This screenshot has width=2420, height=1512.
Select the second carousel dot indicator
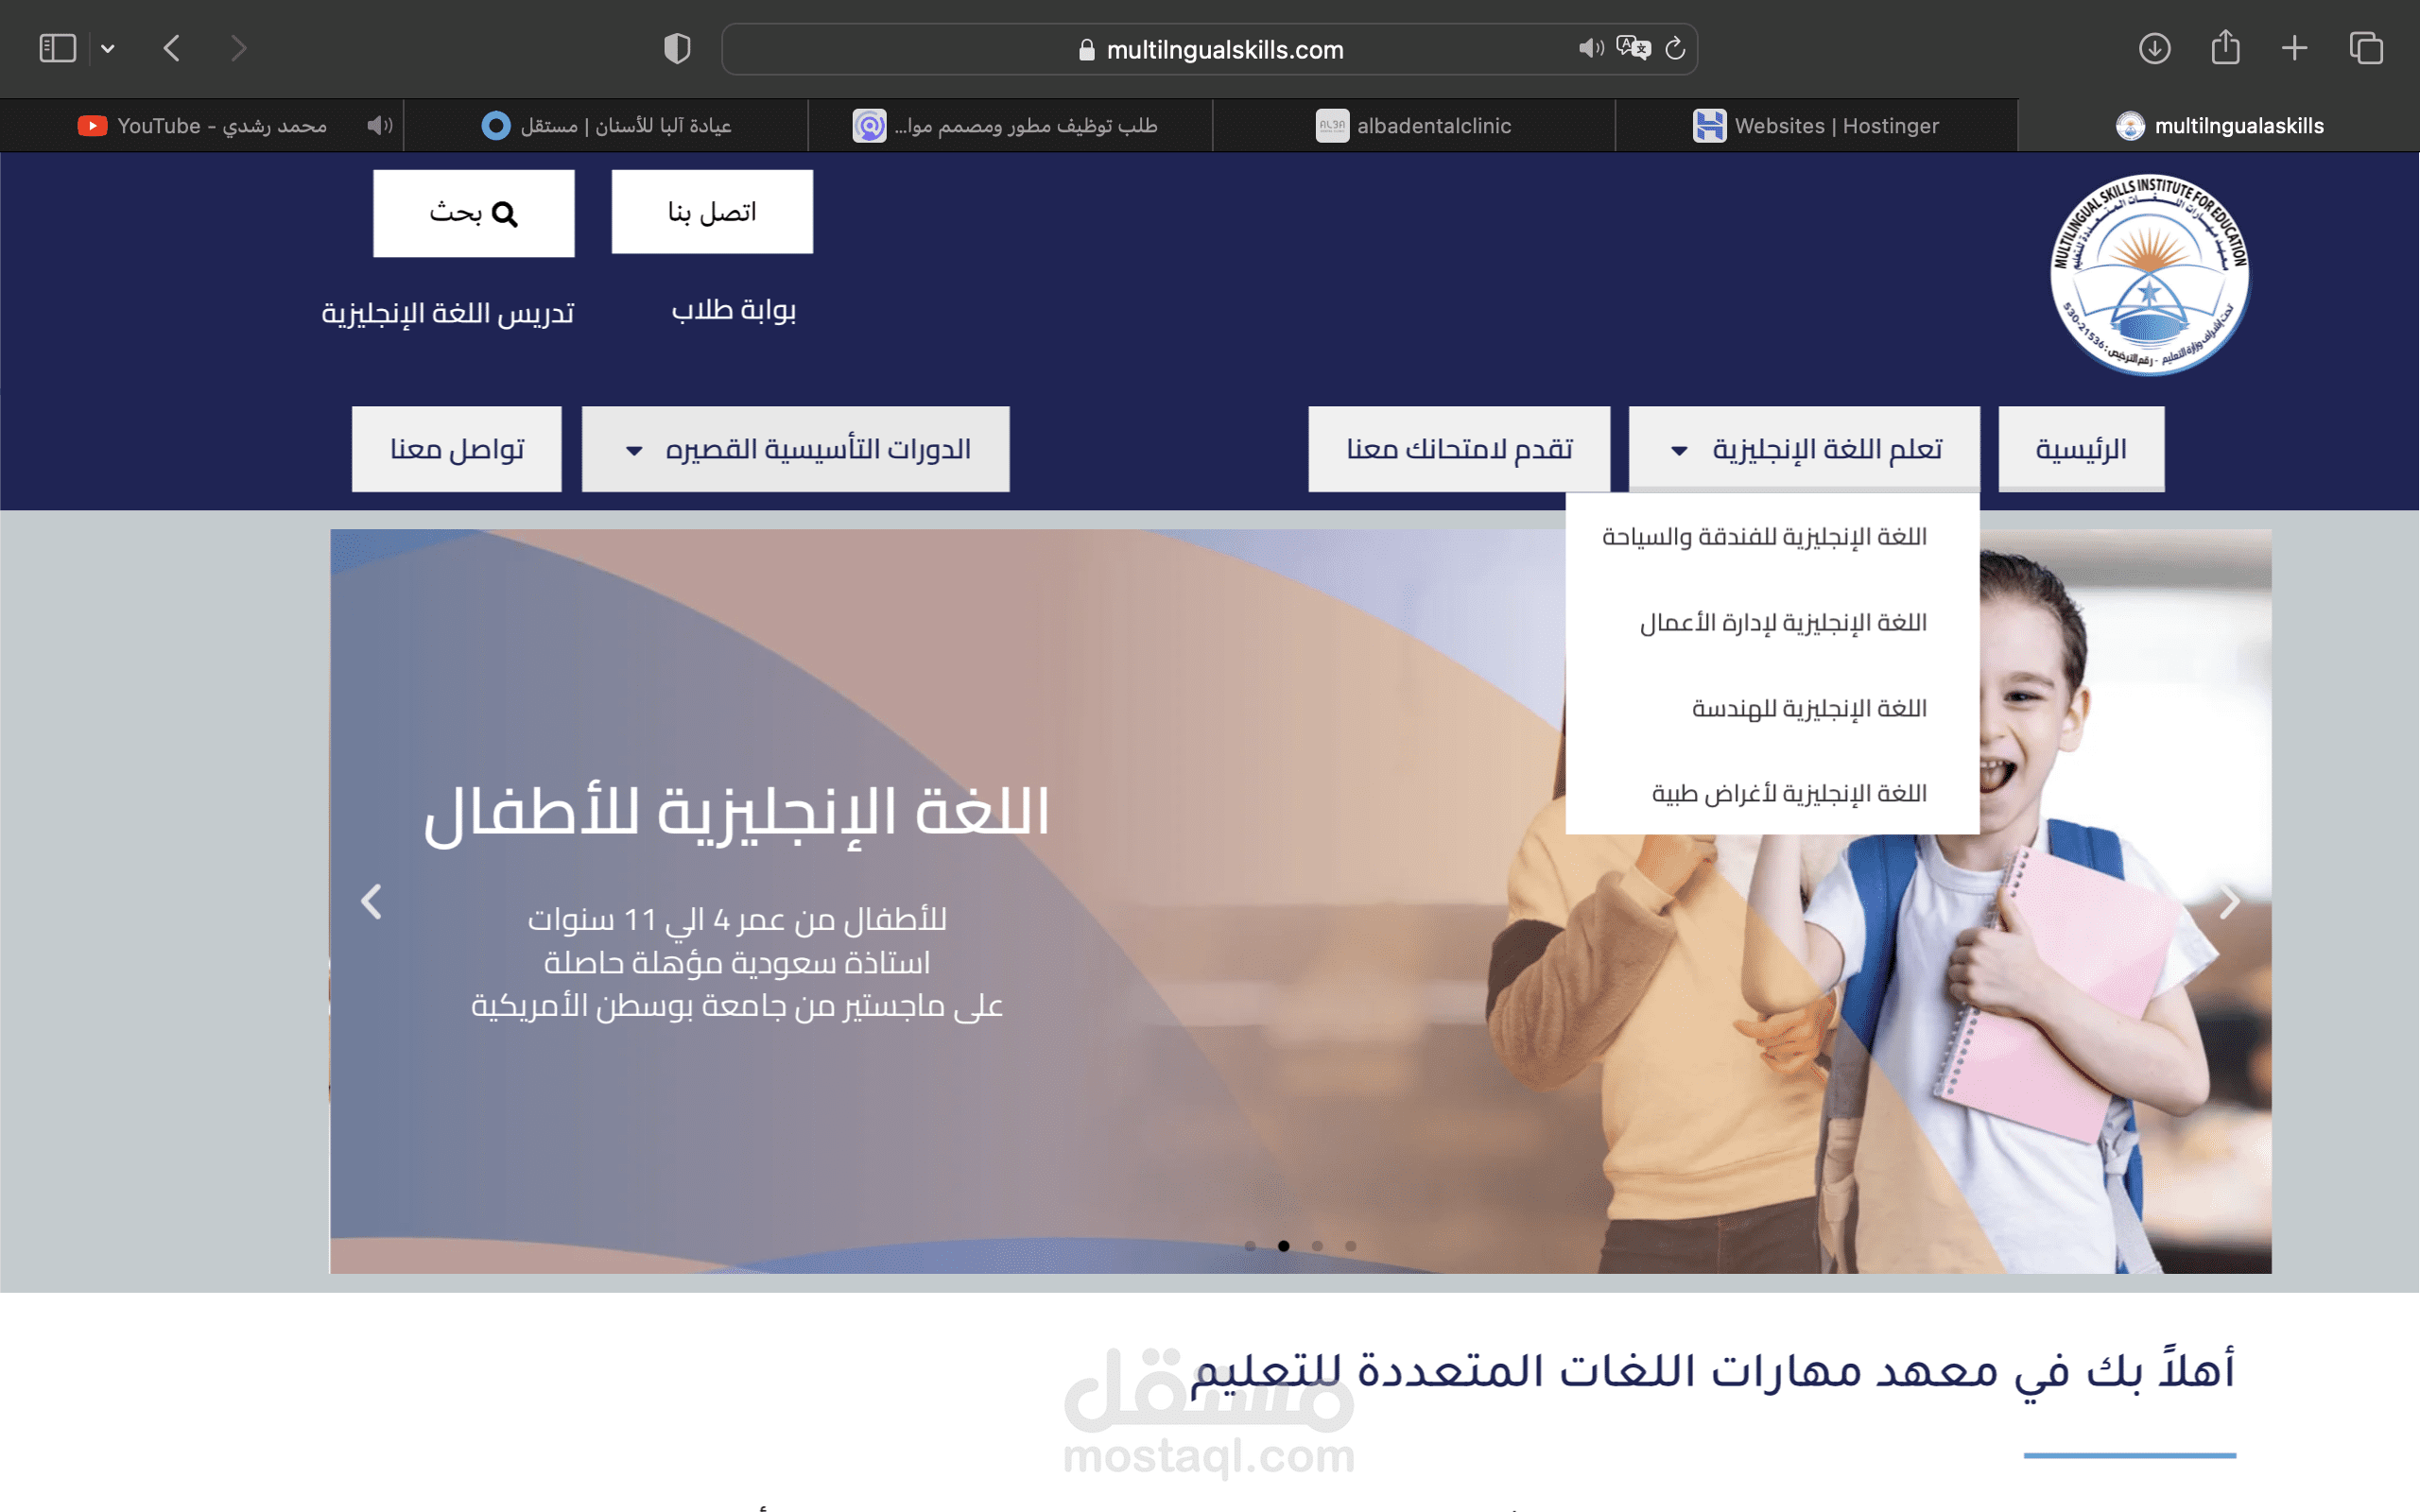coord(1283,1246)
